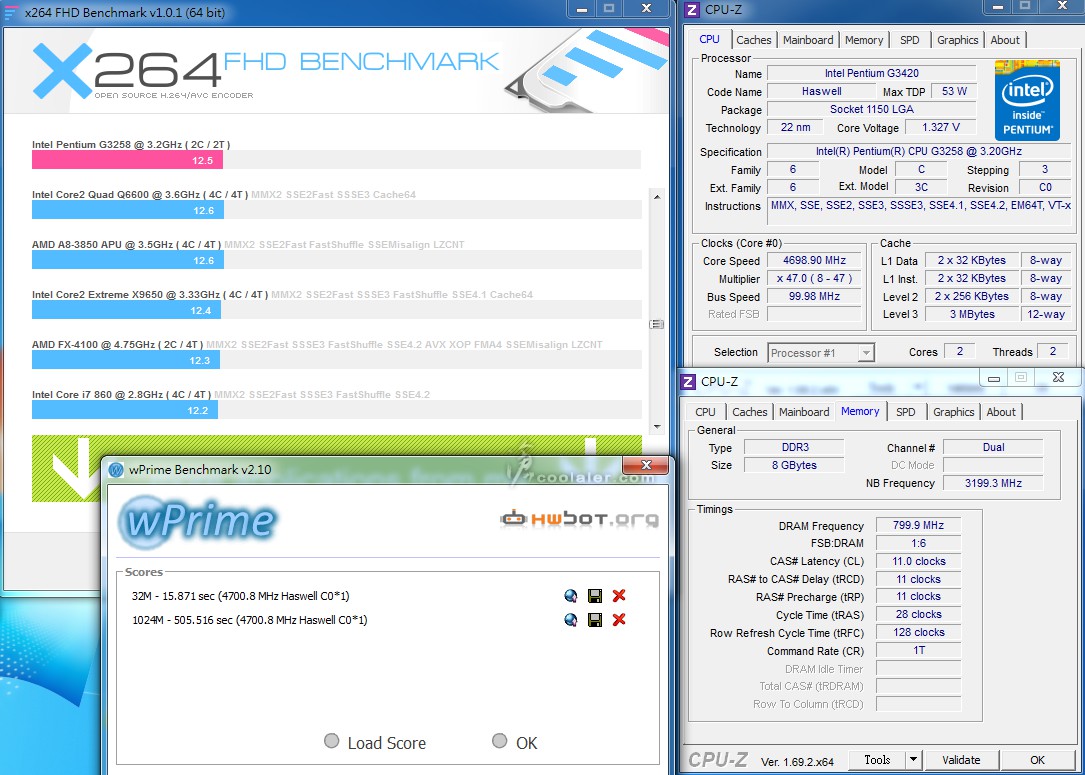This screenshot has height=775, width=1085.
Task: Click the Tools button in CPU-Z
Action: point(877,760)
